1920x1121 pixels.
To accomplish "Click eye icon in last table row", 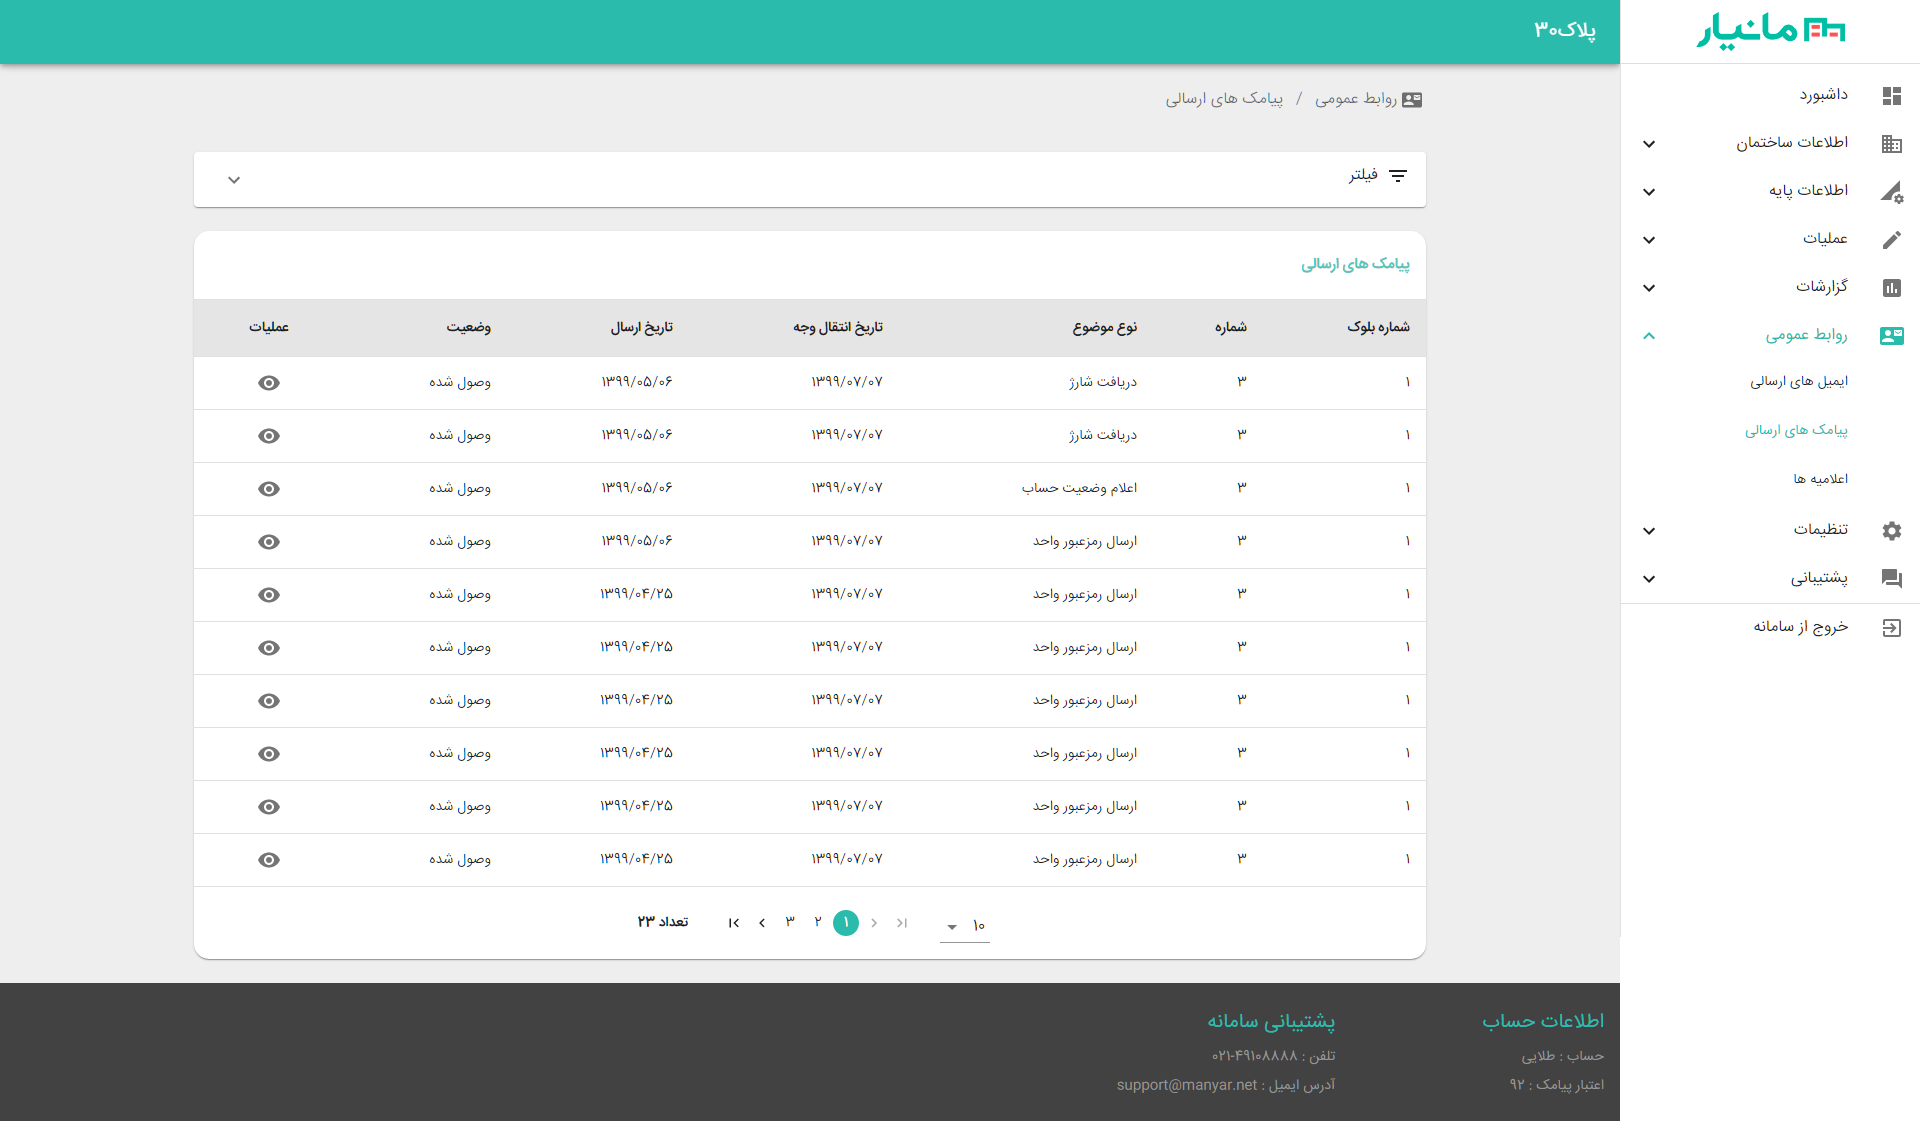I will point(269,860).
